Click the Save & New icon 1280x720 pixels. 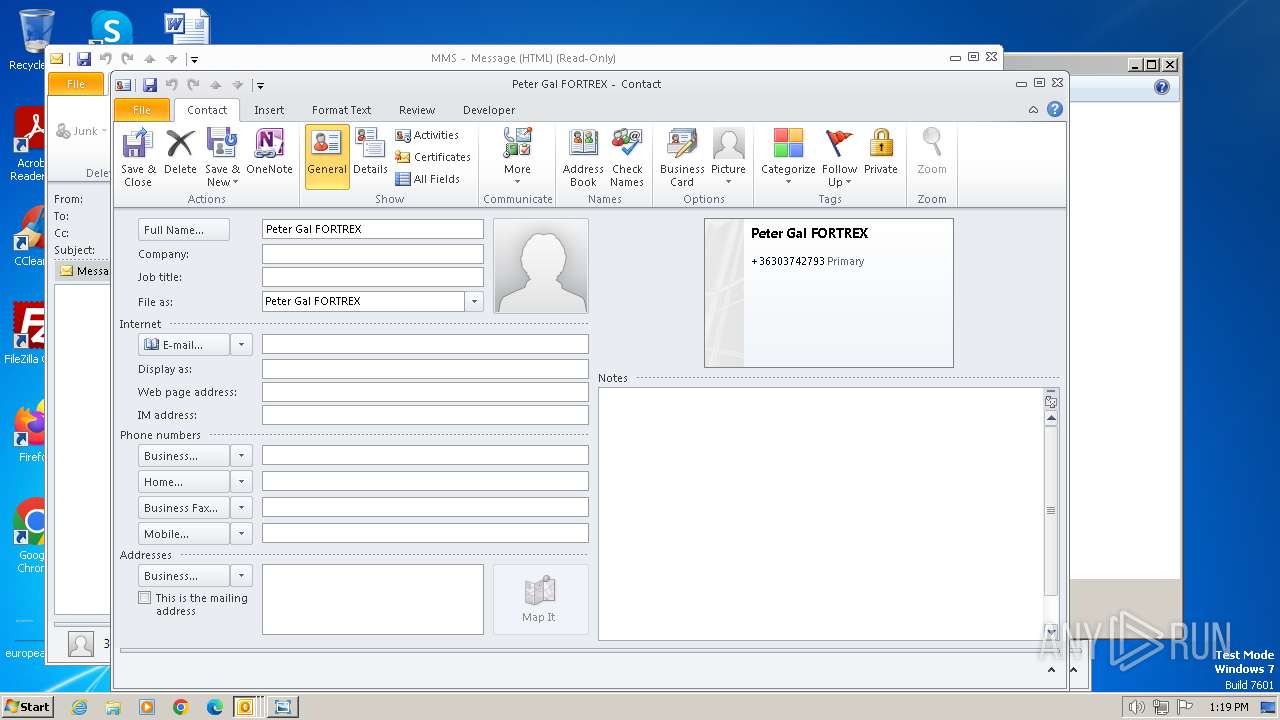pyautogui.click(x=221, y=157)
